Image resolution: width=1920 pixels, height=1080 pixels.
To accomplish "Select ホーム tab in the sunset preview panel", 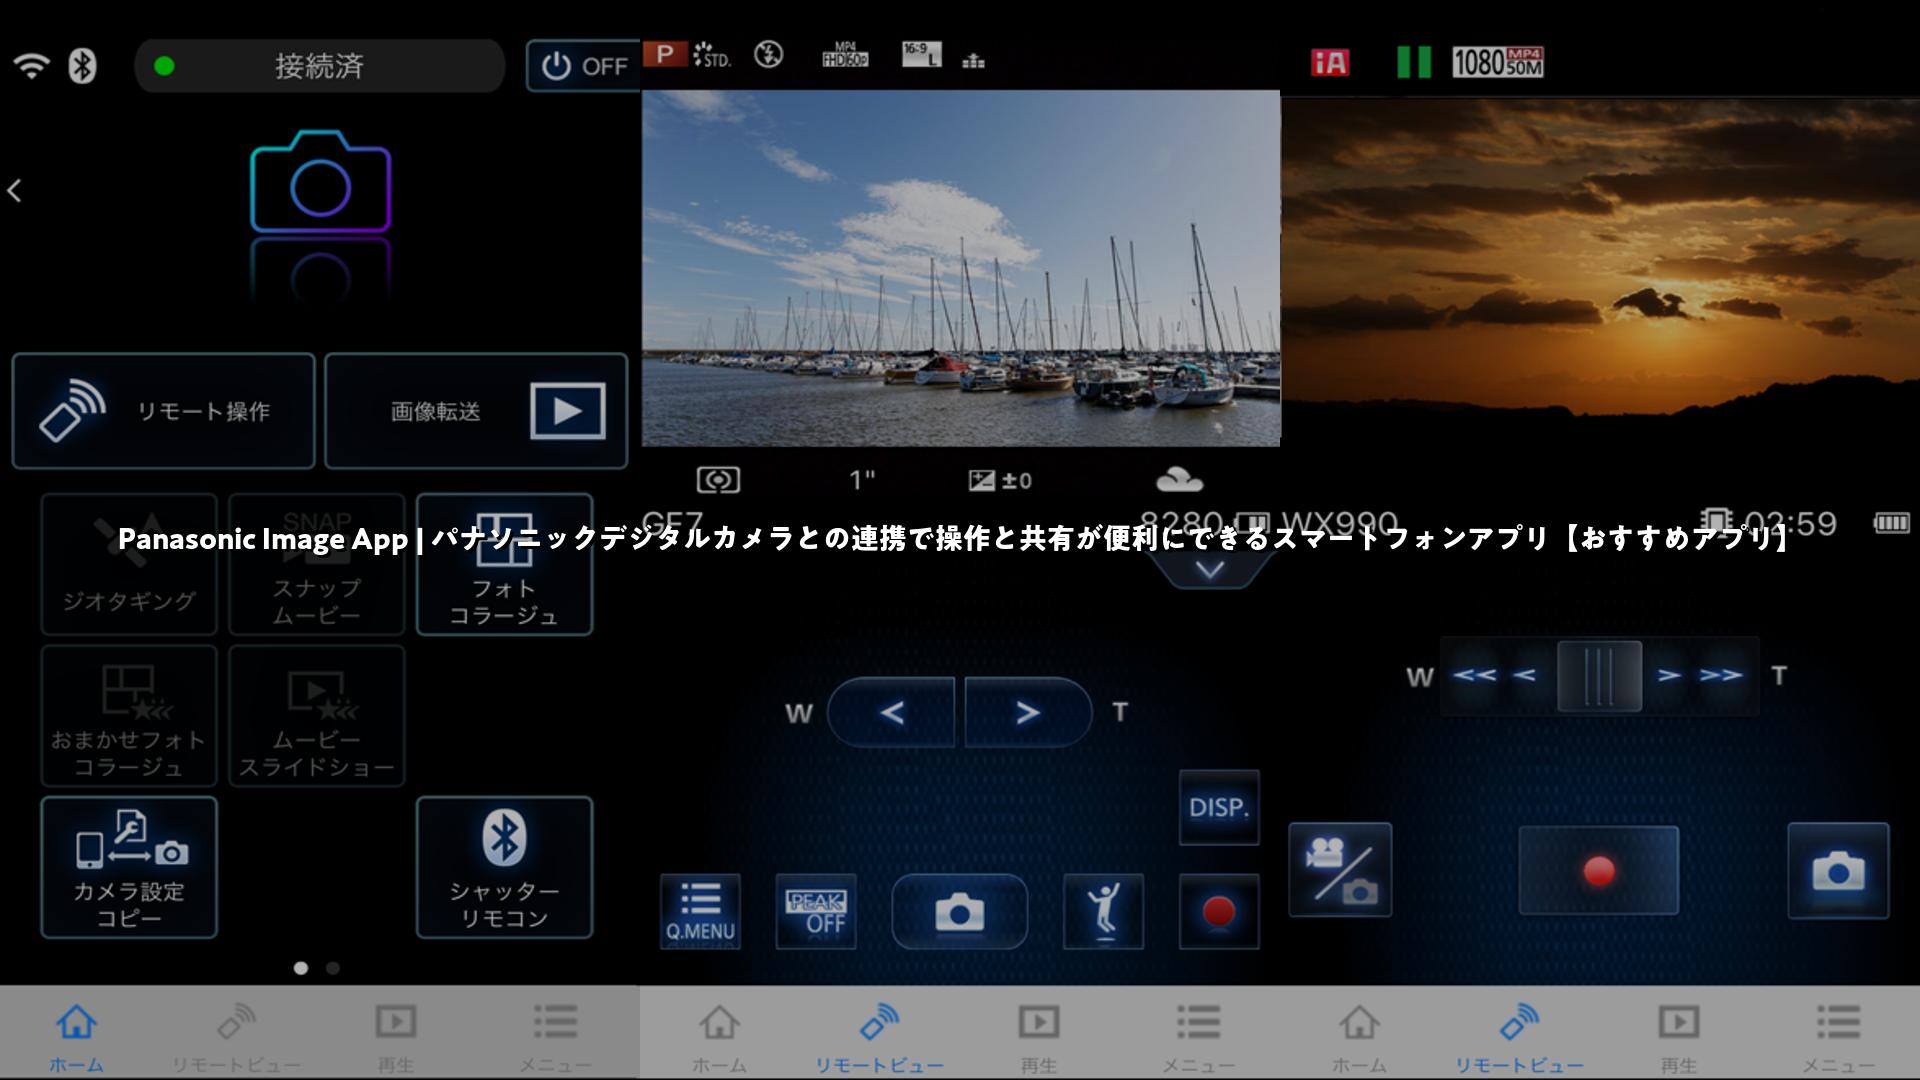I will click(1359, 1037).
